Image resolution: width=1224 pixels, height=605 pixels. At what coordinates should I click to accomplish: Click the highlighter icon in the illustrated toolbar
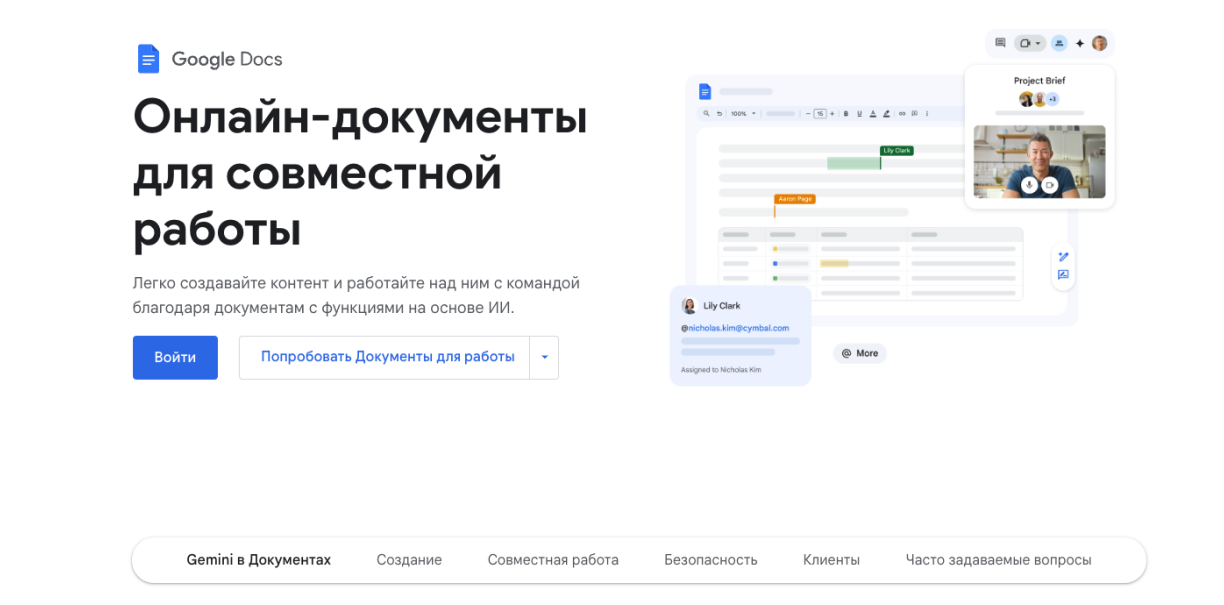click(x=886, y=114)
